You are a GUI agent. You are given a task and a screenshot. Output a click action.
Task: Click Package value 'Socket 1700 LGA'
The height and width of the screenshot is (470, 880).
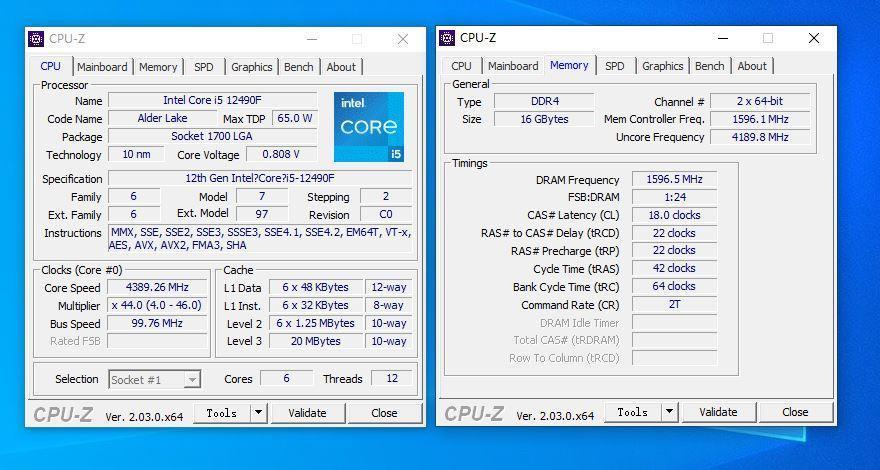(213, 136)
